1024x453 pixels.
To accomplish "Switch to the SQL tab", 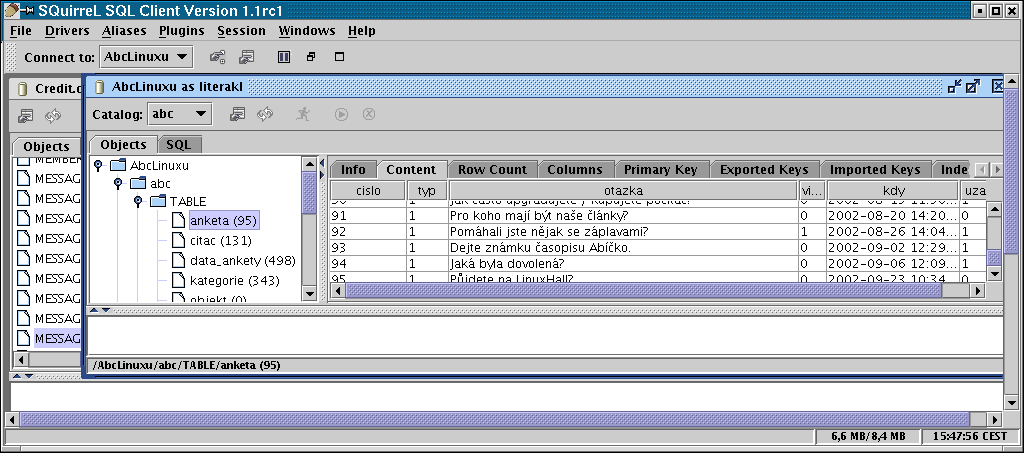I will (179, 144).
